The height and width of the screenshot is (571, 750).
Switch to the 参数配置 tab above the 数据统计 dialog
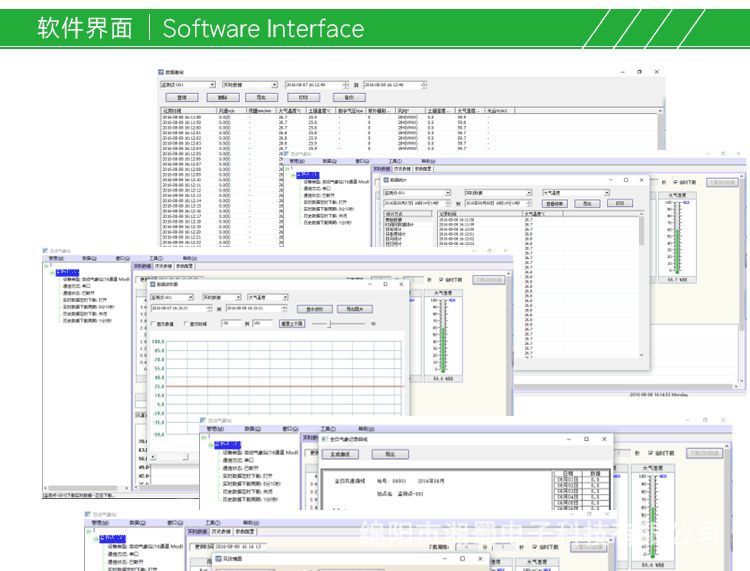tap(423, 169)
